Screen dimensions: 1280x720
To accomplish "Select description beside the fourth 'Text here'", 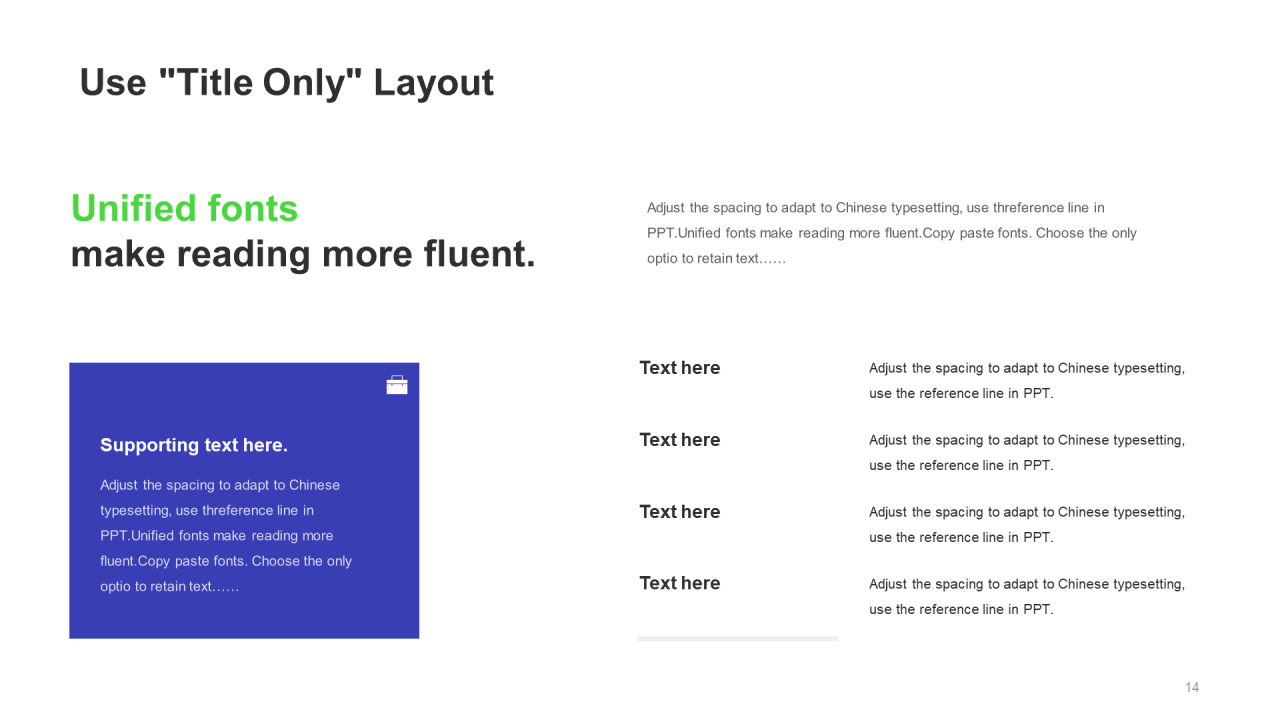I will (x=1027, y=597).
